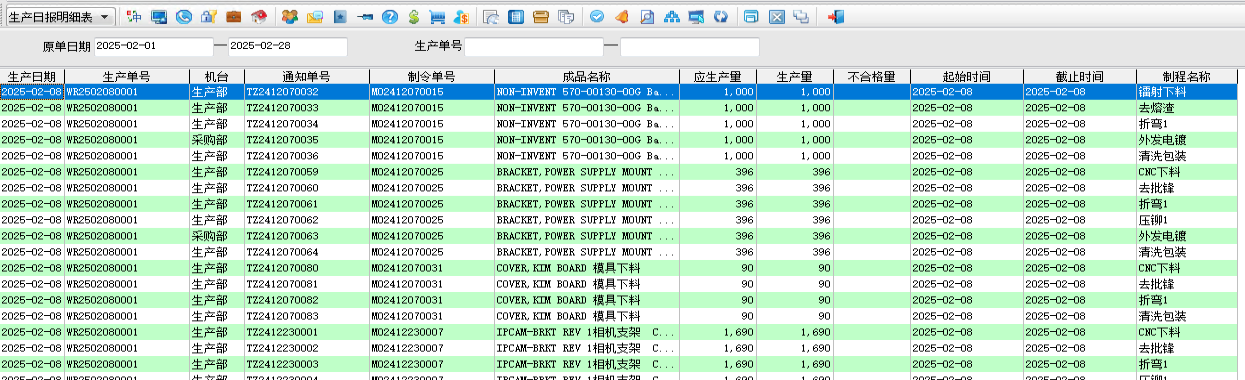Click the 制程名称 column header

pos(1187,76)
